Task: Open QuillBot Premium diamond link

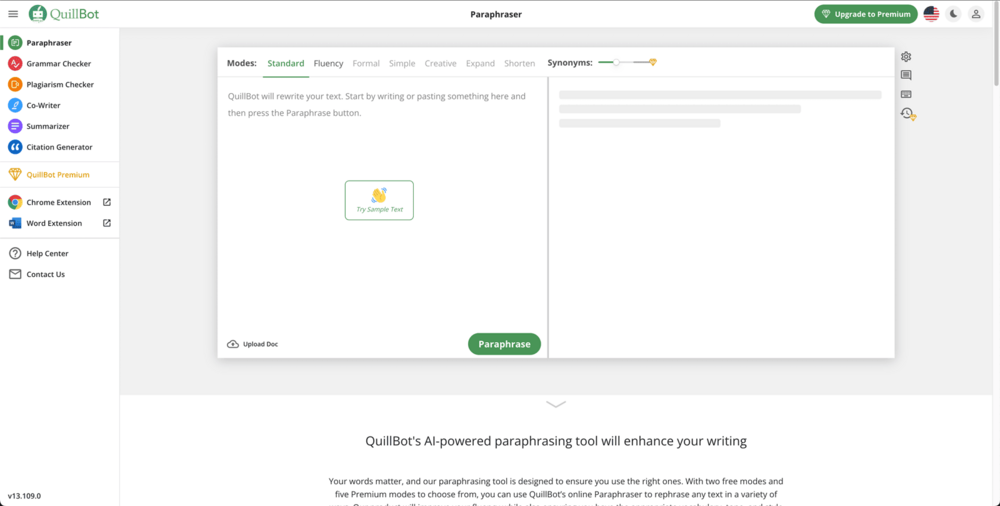Action: [59, 175]
